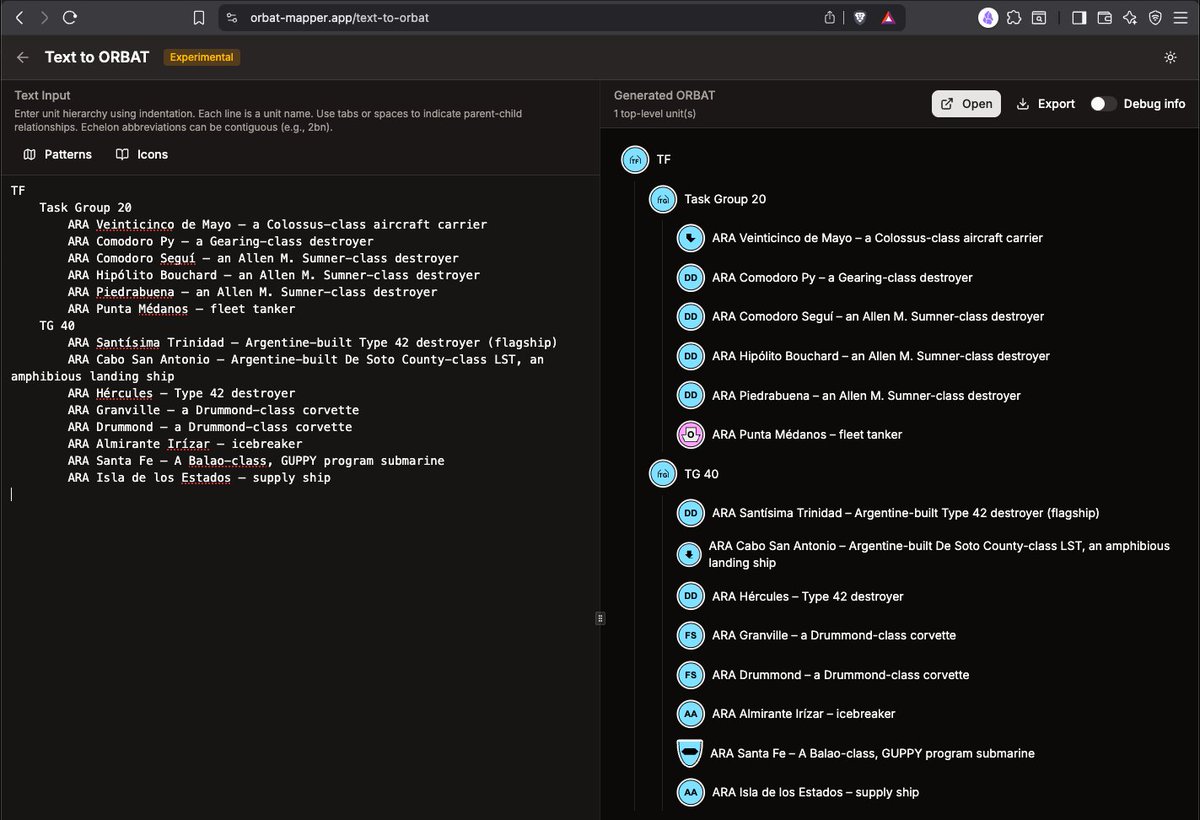Click the share icon in the address bar

829,17
